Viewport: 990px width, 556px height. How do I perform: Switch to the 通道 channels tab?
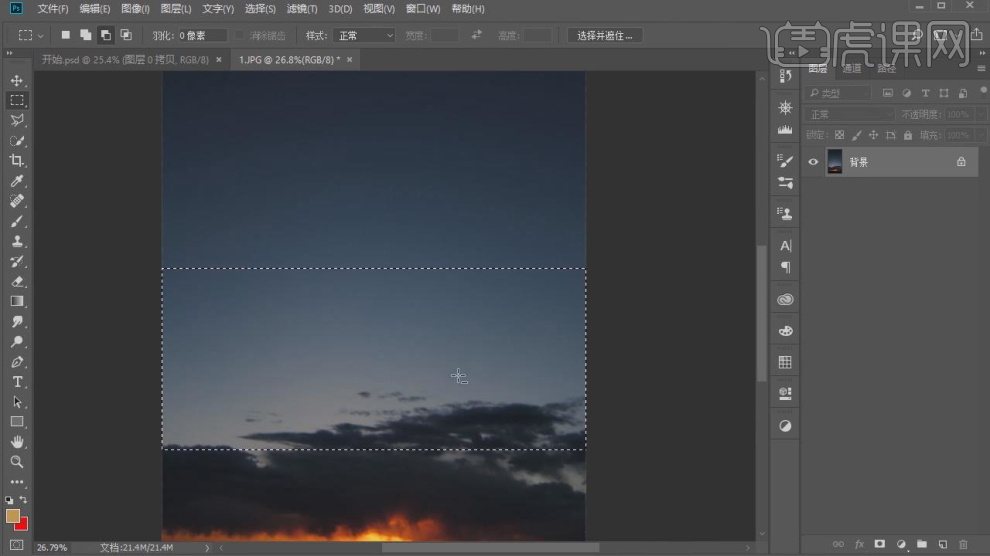[852, 69]
